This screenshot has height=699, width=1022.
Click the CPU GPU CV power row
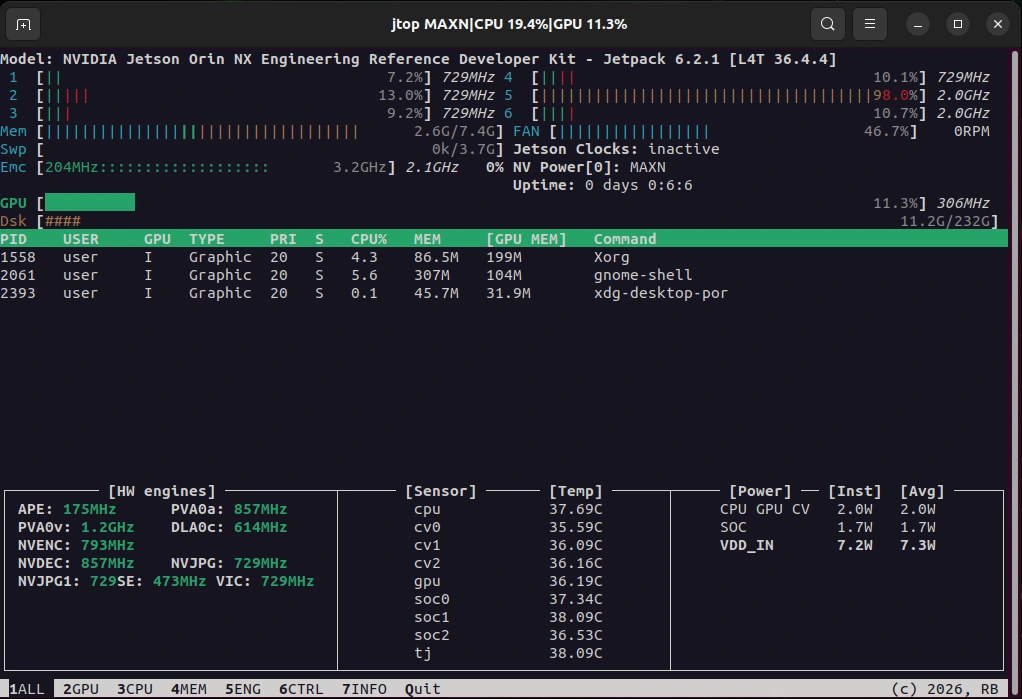pyautogui.click(x=828, y=509)
